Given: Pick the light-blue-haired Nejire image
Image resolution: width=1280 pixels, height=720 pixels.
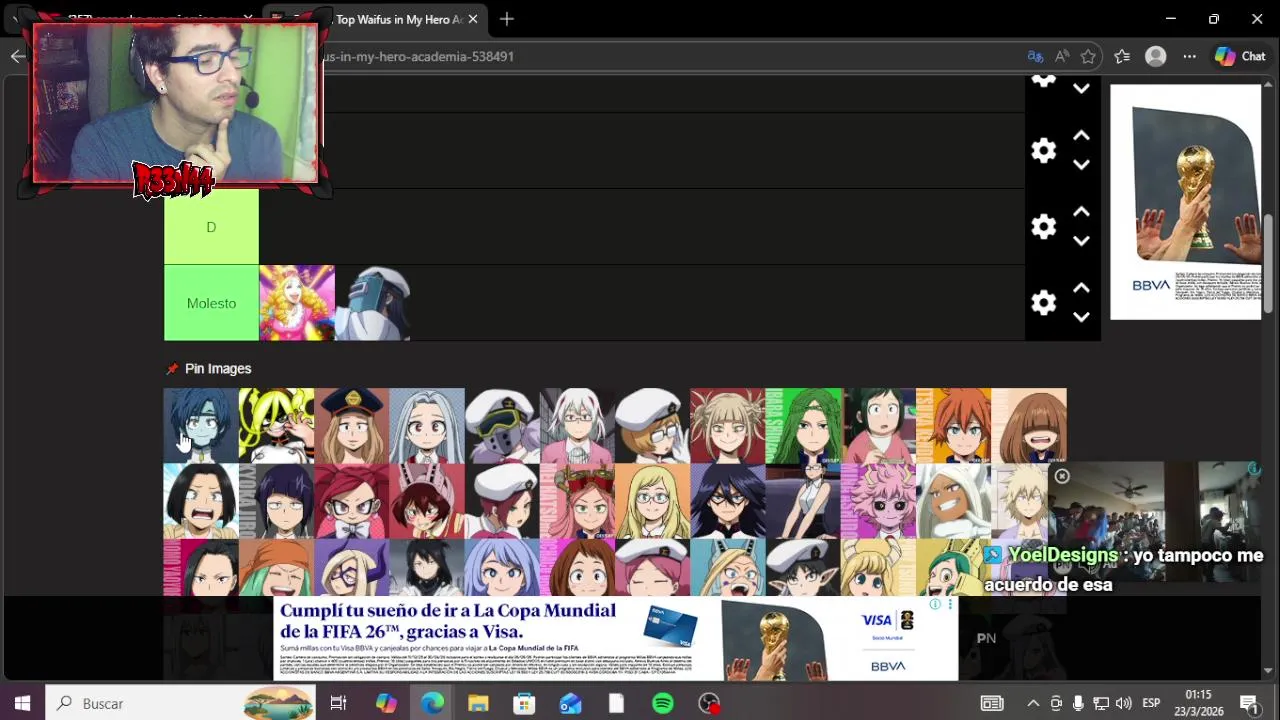Looking at the screenshot, I should (502, 568).
